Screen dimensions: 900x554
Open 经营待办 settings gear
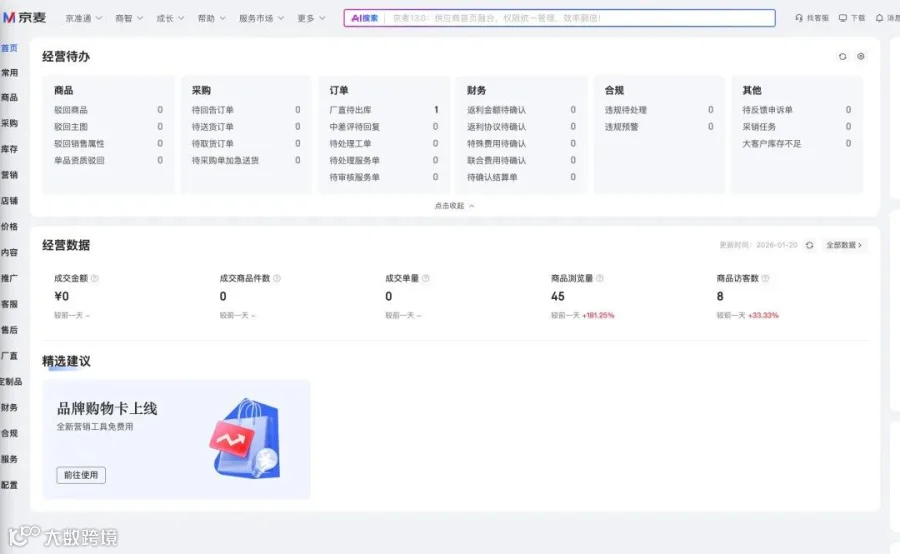pos(860,56)
